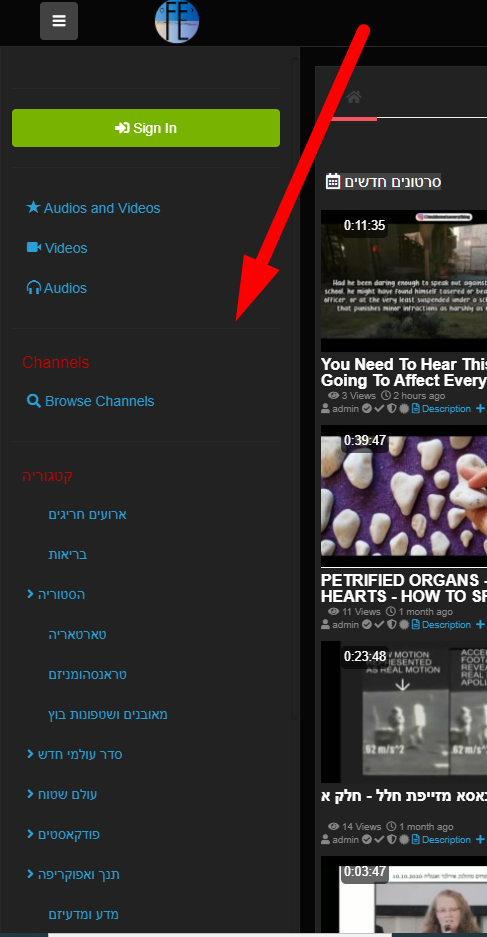Screen dimensions: 487x937
Task: Open category תנך ואפוקריפה
Action: [79, 875]
